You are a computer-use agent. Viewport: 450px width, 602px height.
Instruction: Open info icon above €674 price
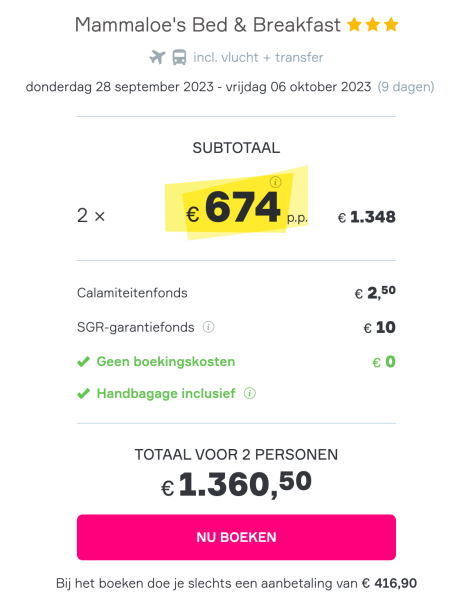coord(275,182)
